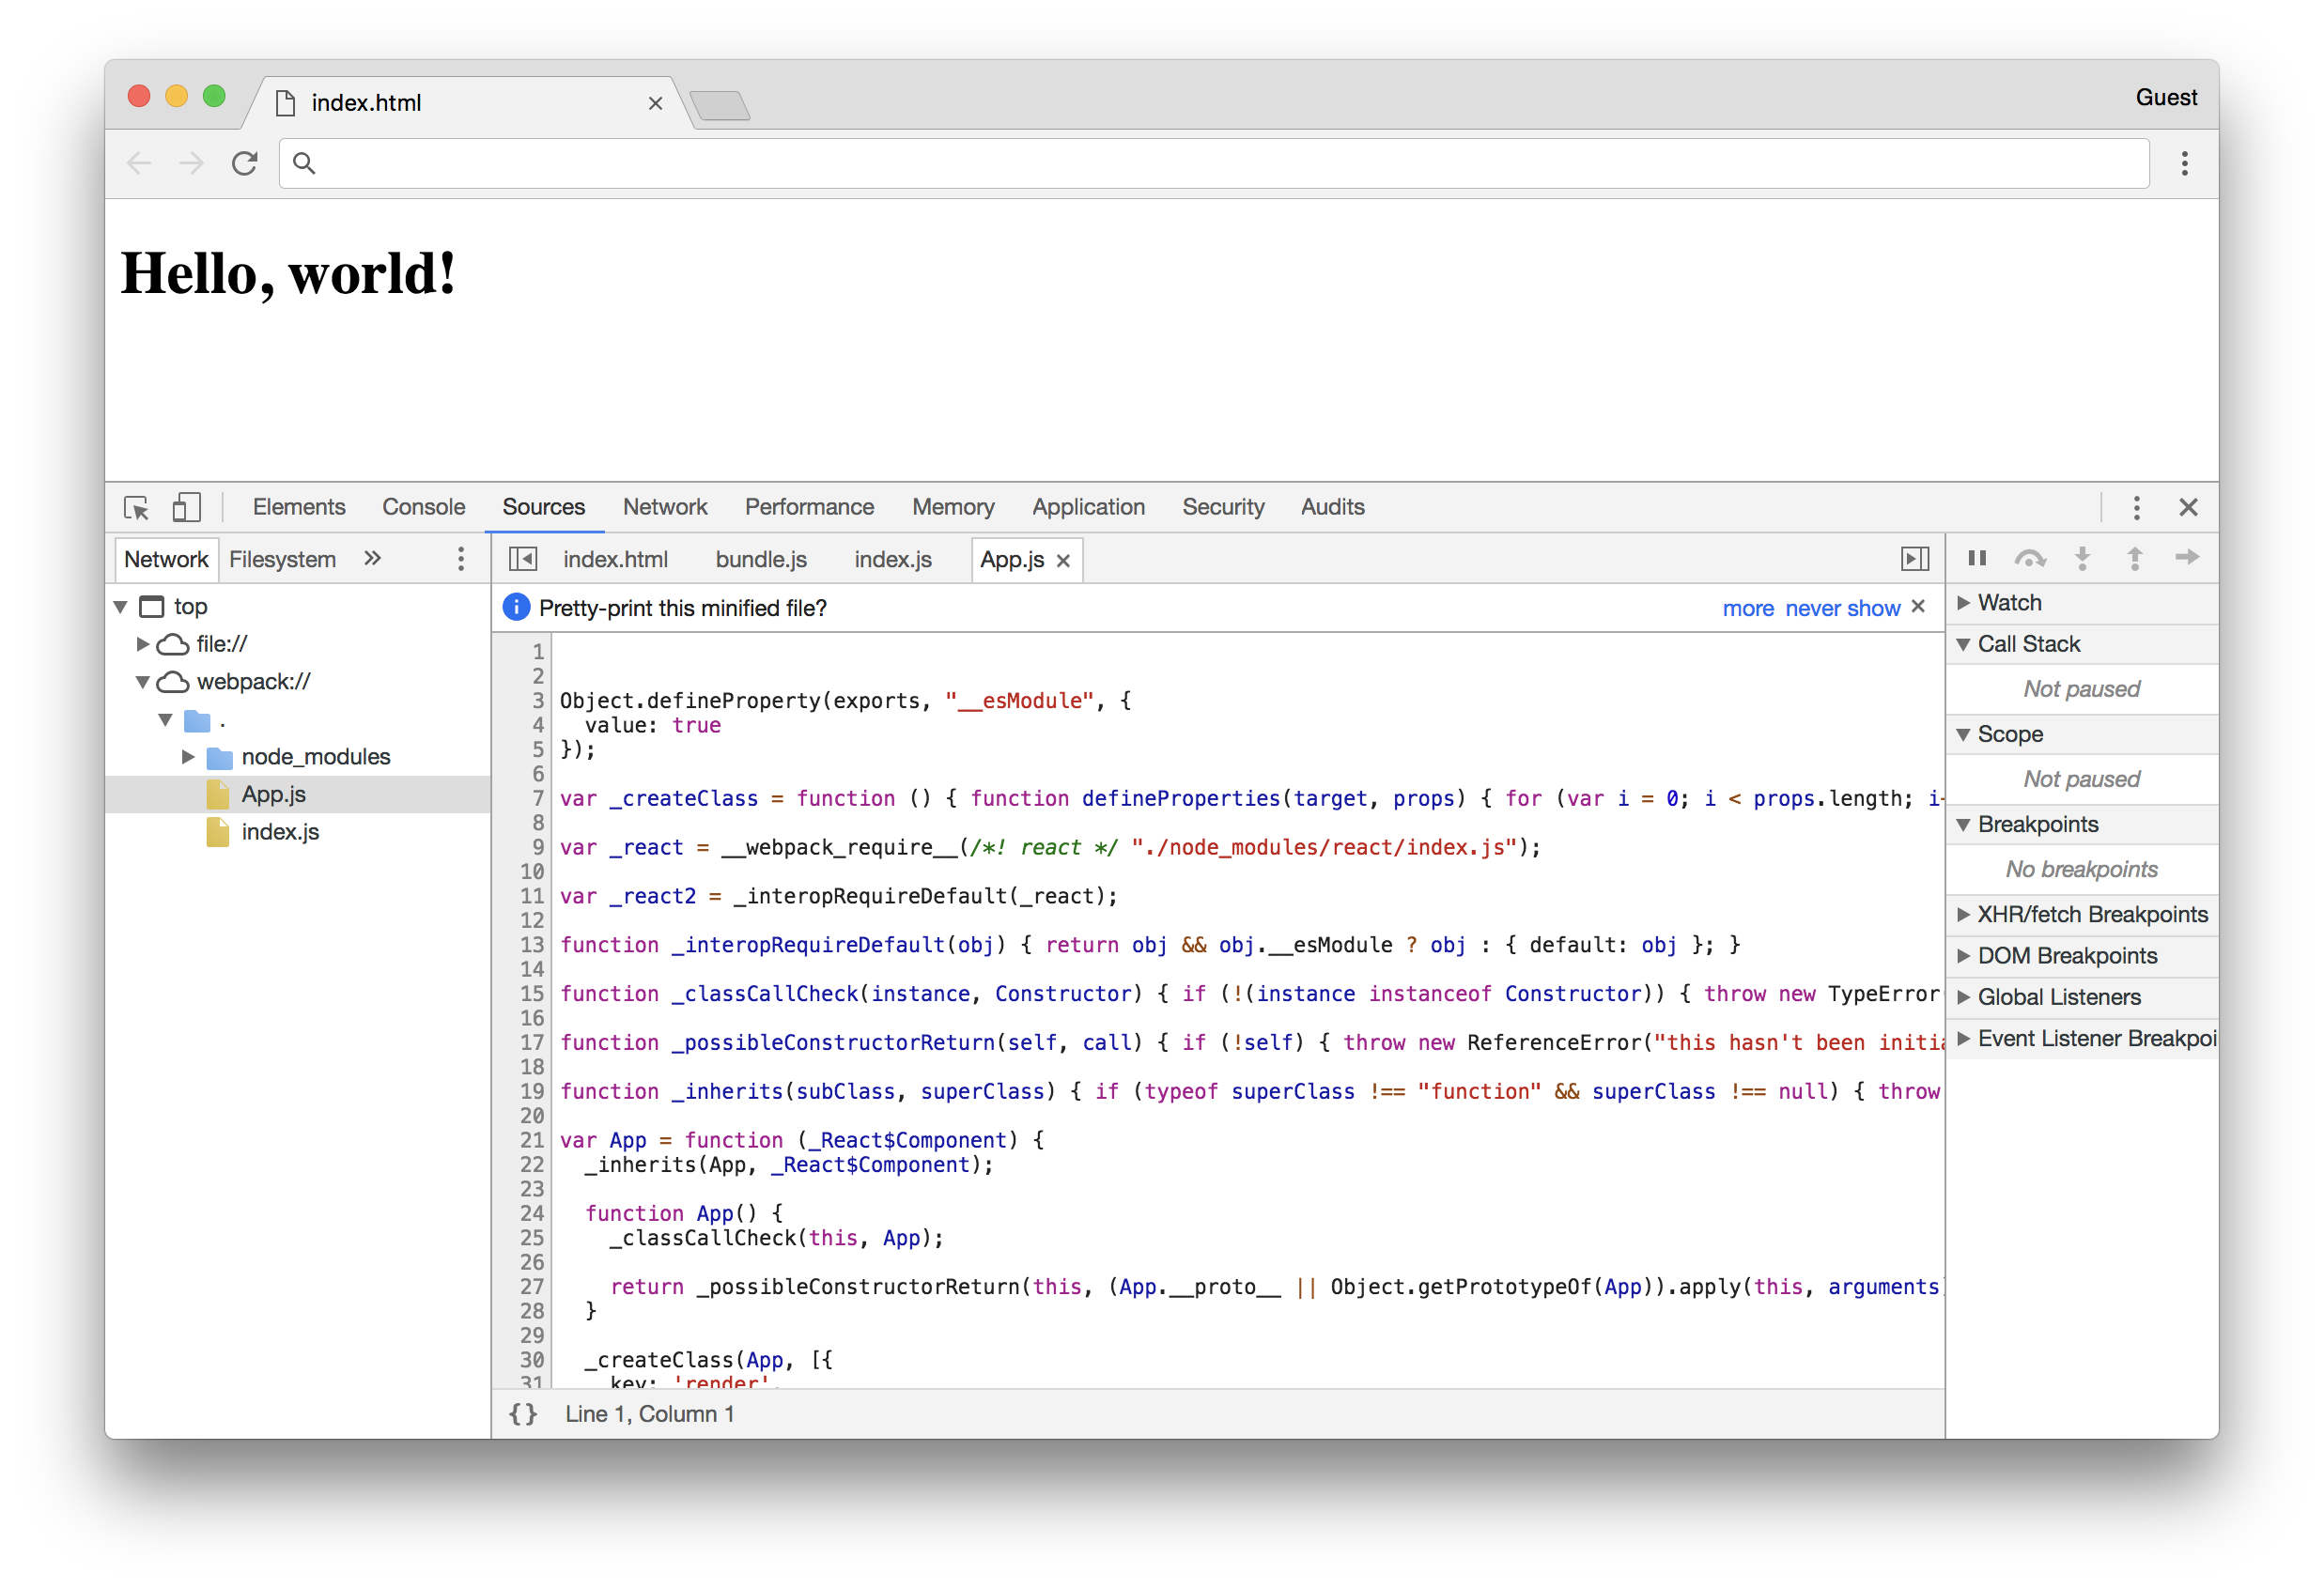Click line number 21 in gutter
The height and width of the screenshot is (1589, 2324).
532,1140
